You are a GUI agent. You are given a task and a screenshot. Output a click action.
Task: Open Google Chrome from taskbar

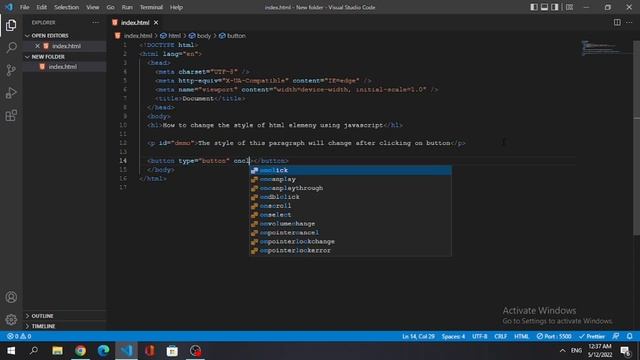(x=80, y=351)
